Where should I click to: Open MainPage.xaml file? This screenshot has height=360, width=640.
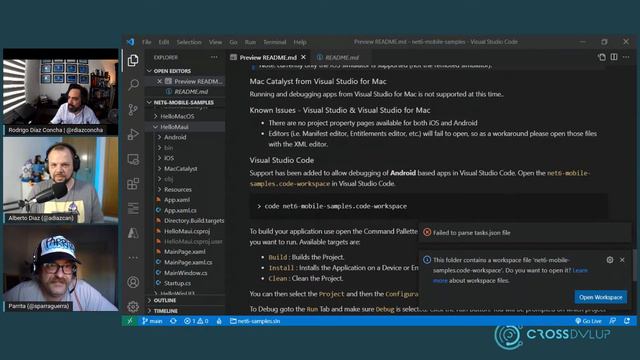185,252
